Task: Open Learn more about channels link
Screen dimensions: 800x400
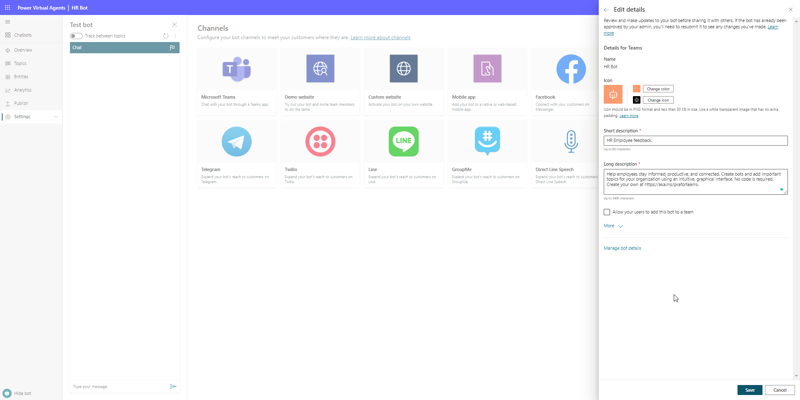Action: click(x=380, y=38)
